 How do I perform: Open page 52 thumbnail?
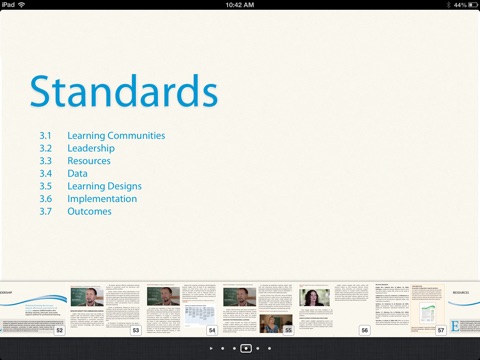point(33,310)
